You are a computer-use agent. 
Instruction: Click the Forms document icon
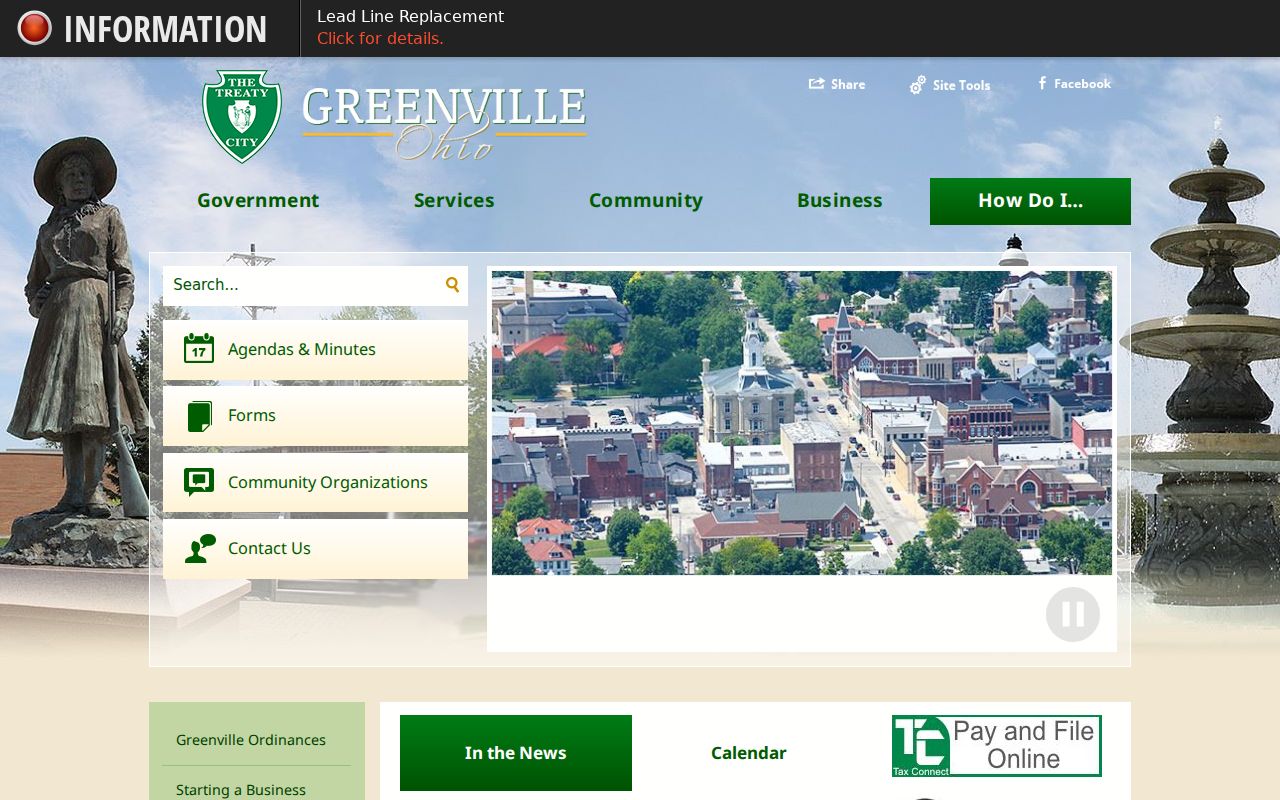[199, 415]
